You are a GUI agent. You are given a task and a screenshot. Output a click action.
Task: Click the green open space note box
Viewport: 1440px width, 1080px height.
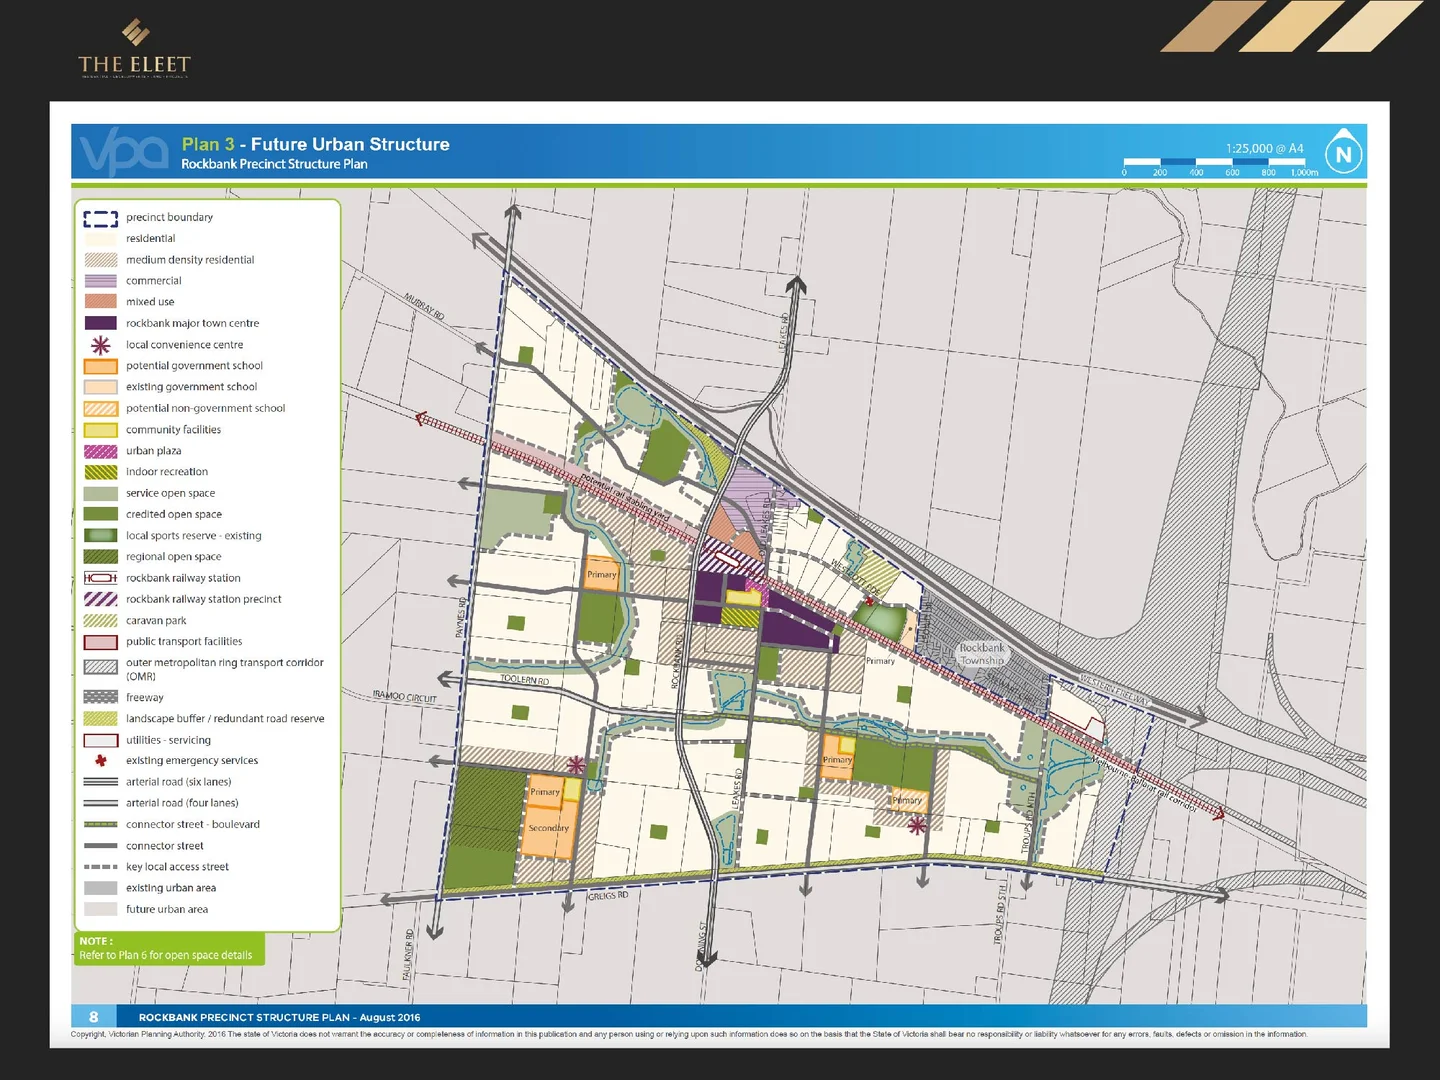click(x=169, y=949)
